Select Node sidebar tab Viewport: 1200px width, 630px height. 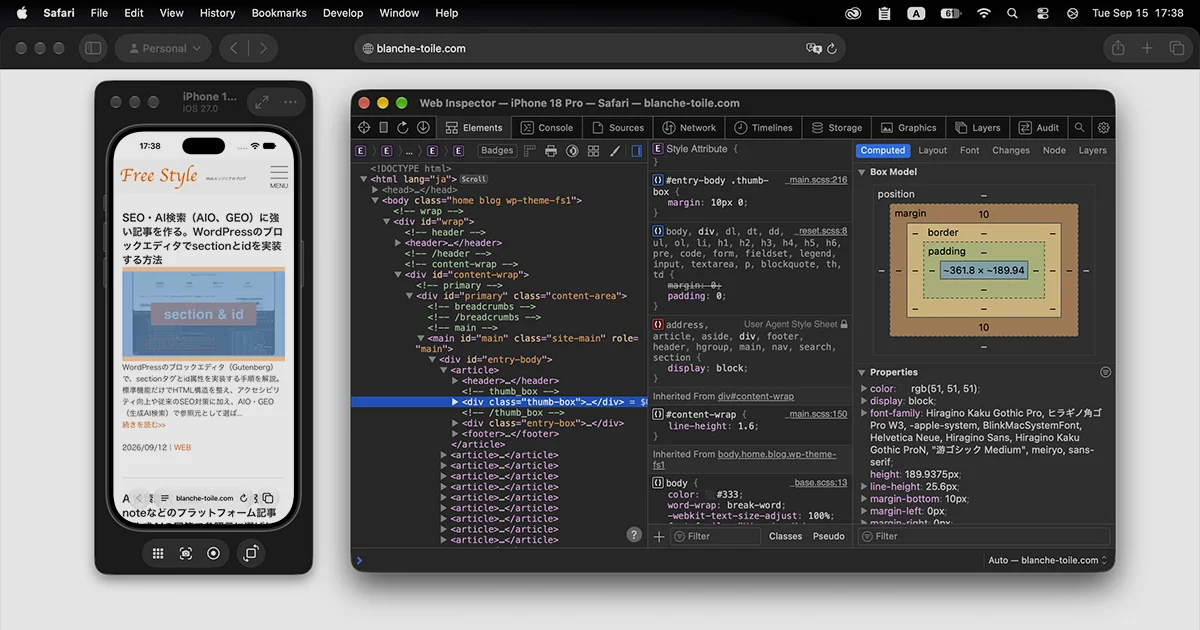tap(1054, 151)
